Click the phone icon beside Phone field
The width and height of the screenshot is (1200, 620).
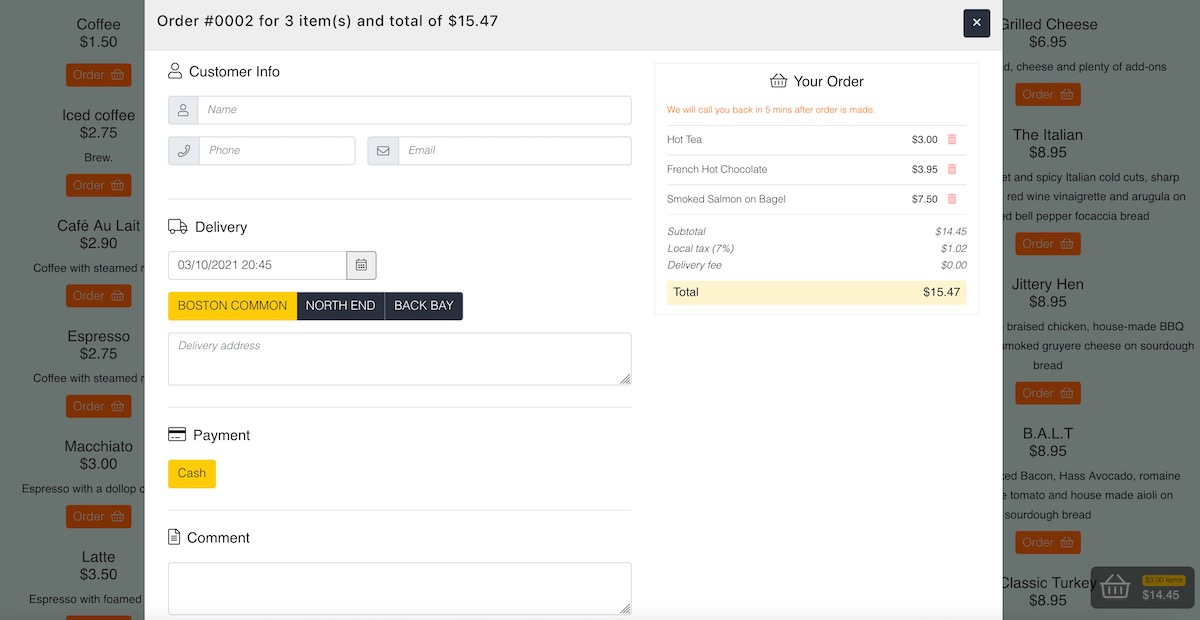click(183, 151)
